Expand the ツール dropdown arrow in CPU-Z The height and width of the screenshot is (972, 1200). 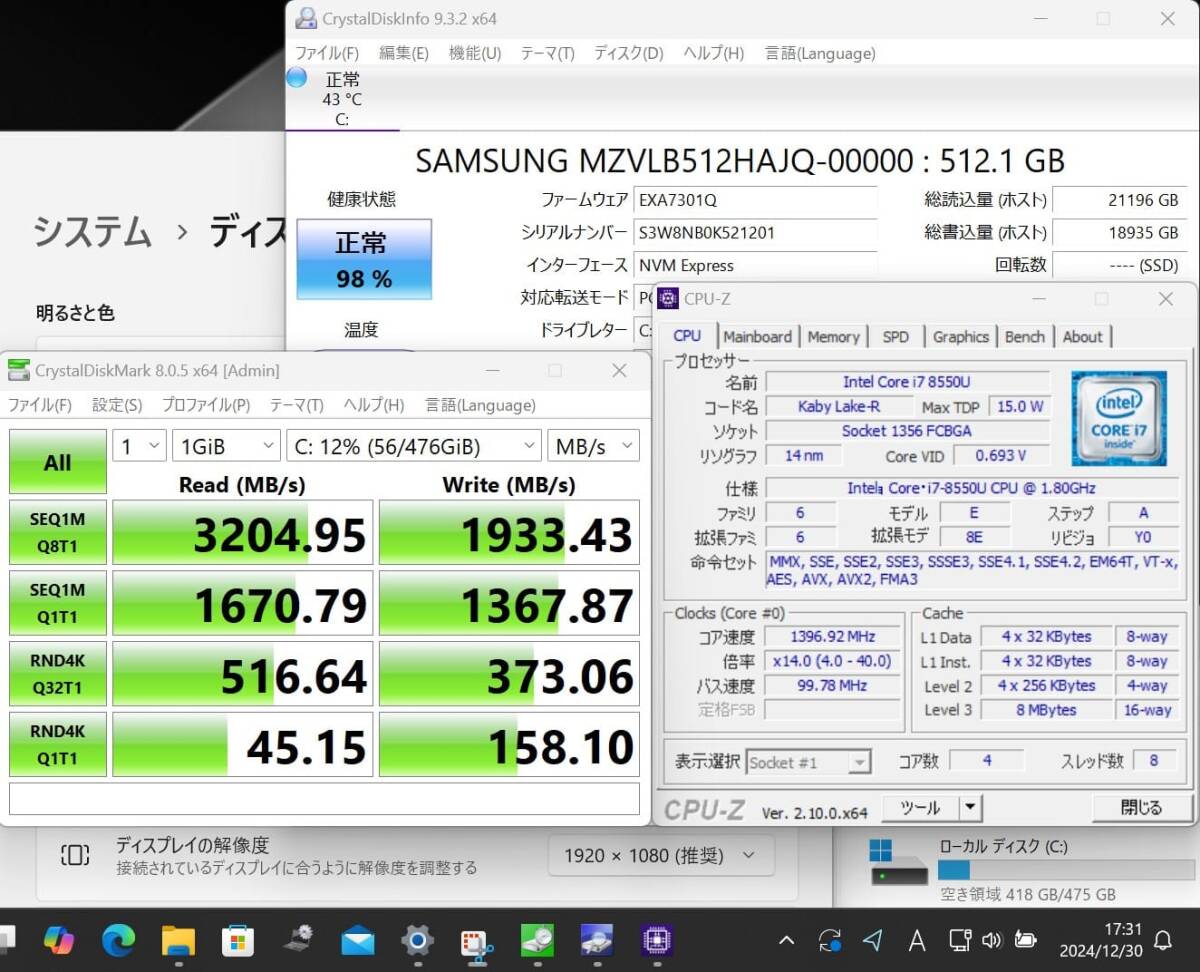(x=971, y=807)
